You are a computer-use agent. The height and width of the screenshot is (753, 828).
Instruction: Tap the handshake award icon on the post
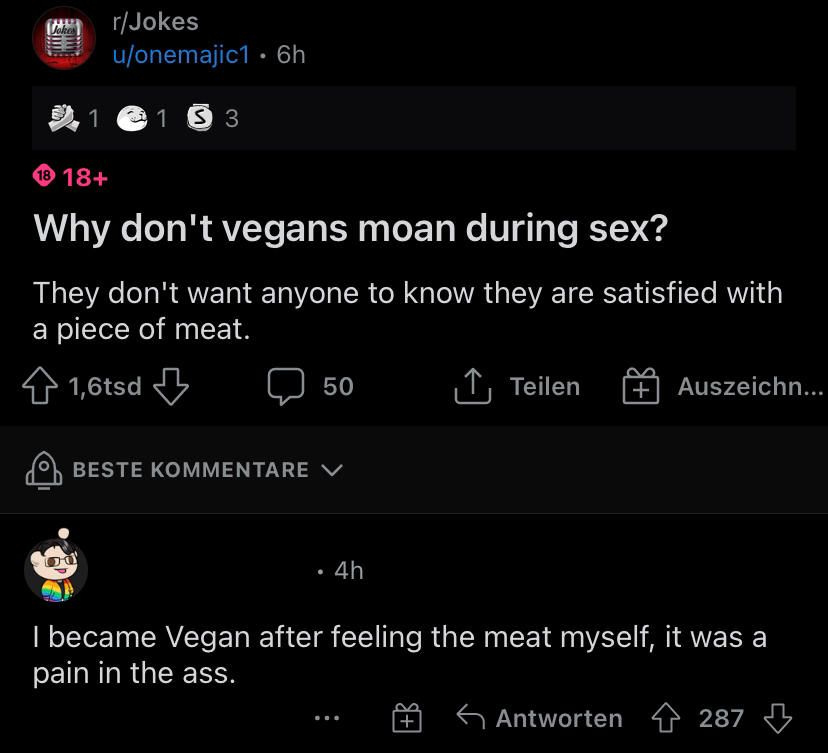[63, 117]
